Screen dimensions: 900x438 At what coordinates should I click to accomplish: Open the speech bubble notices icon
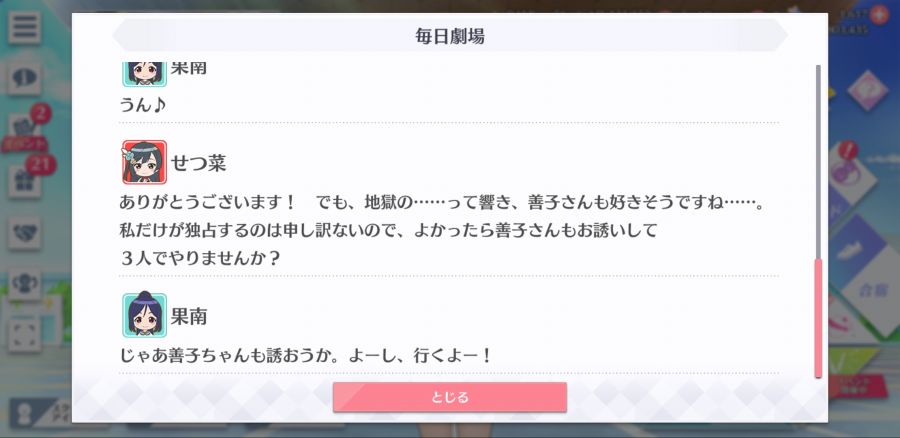click(x=24, y=77)
